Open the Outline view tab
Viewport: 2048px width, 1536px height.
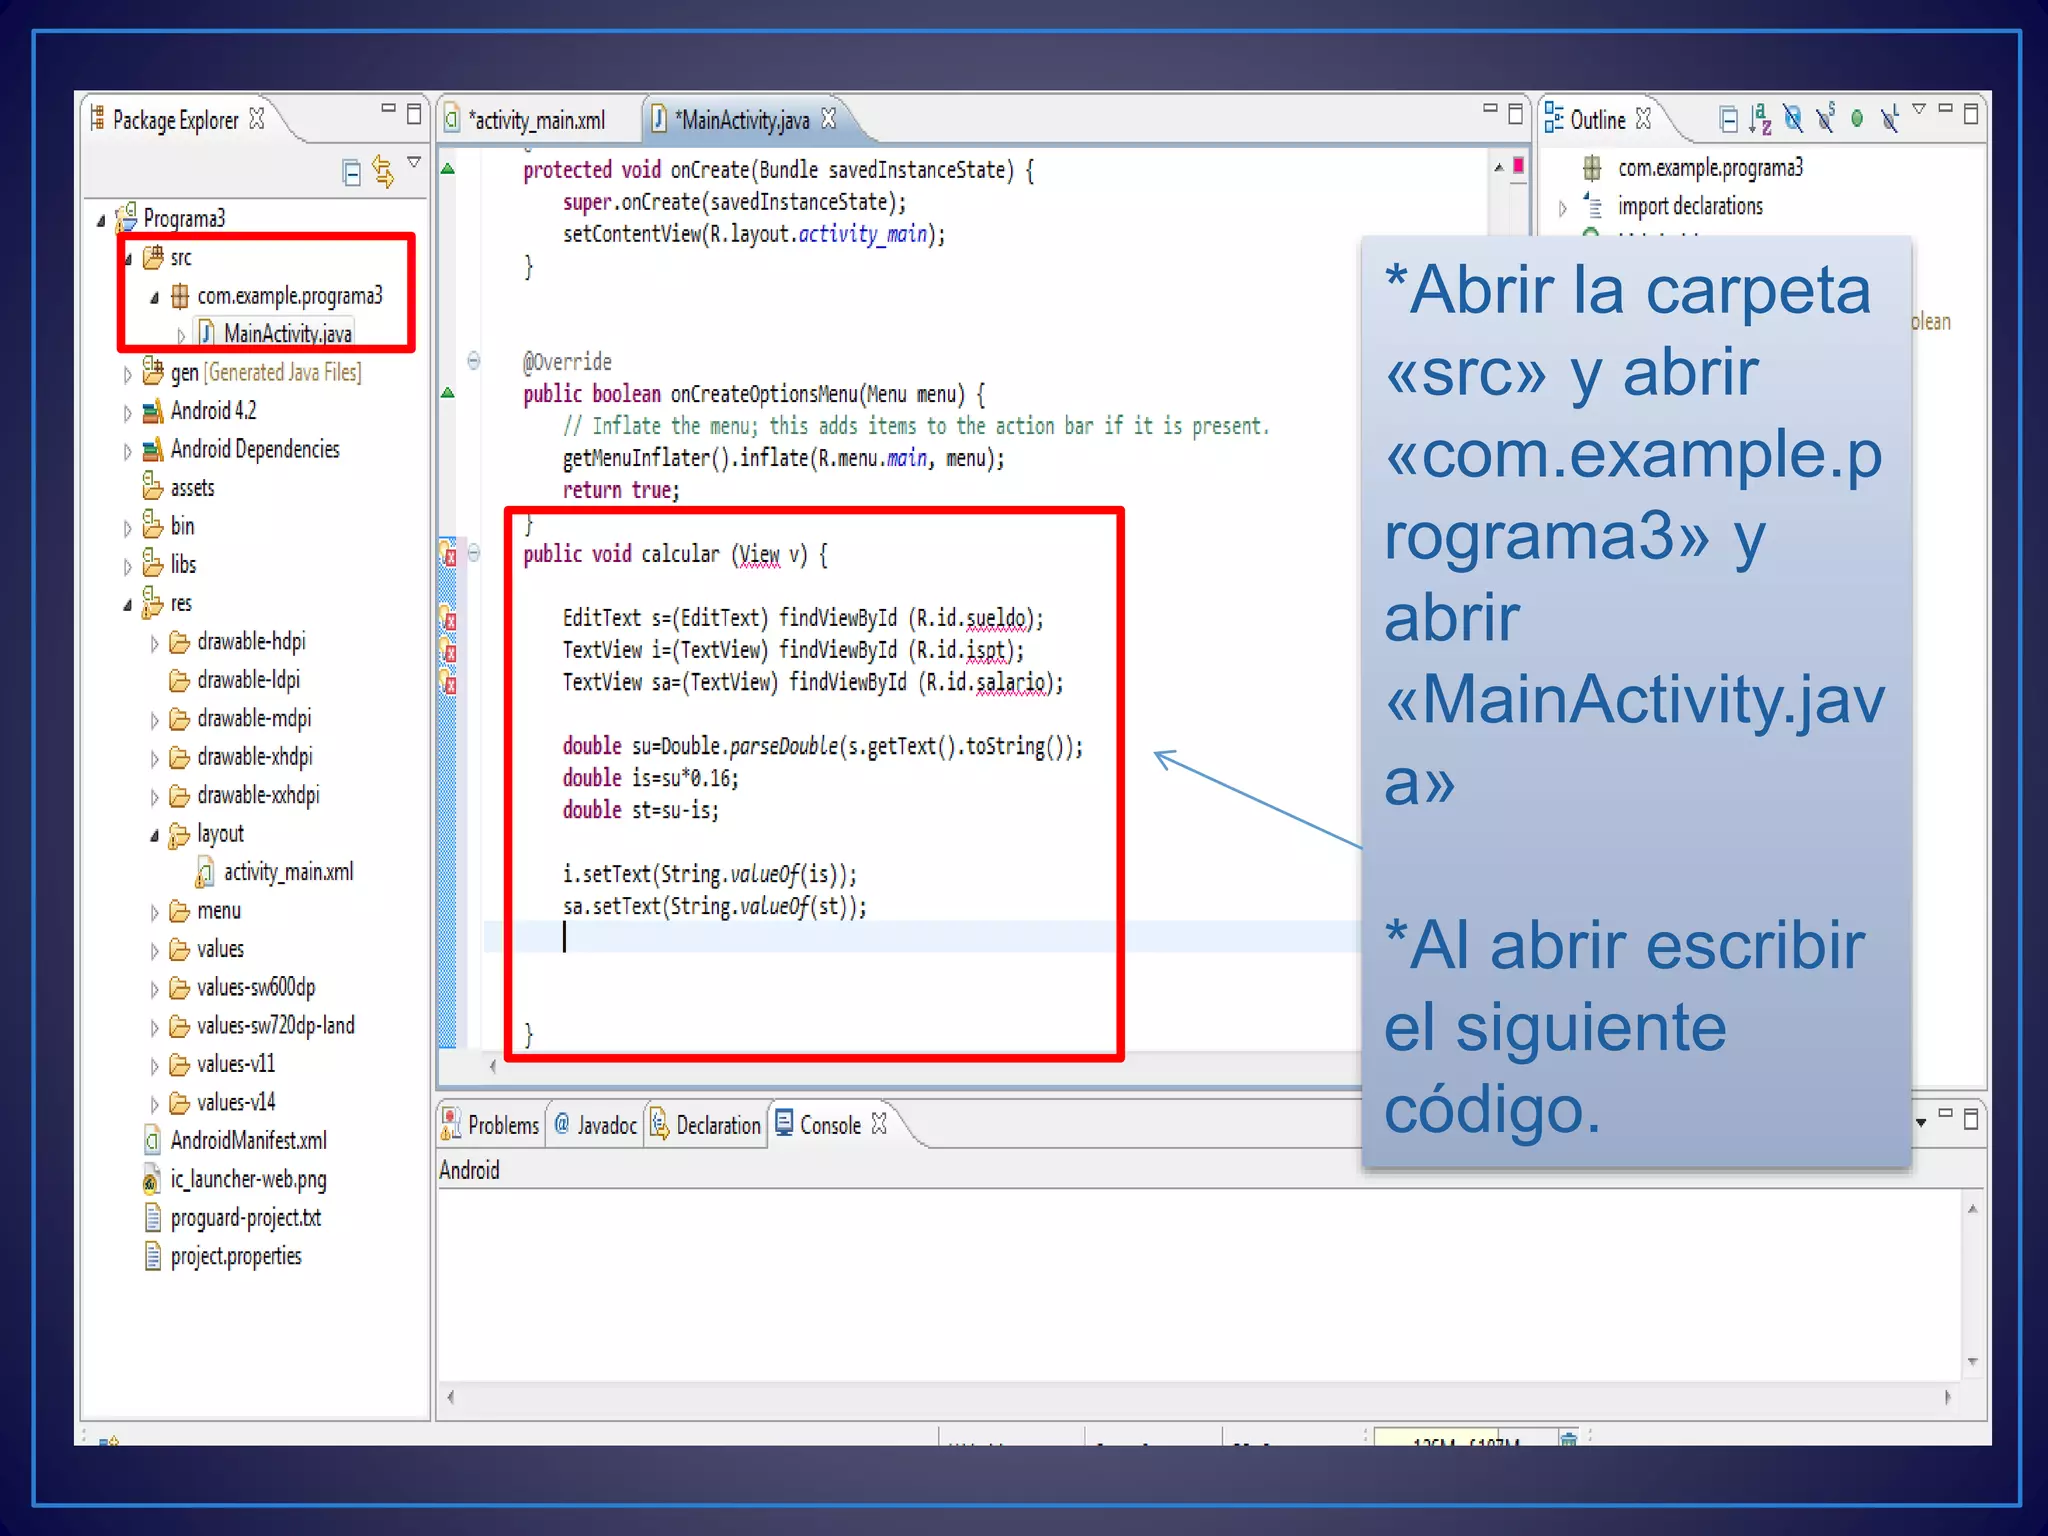click(x=1597, y=120)
